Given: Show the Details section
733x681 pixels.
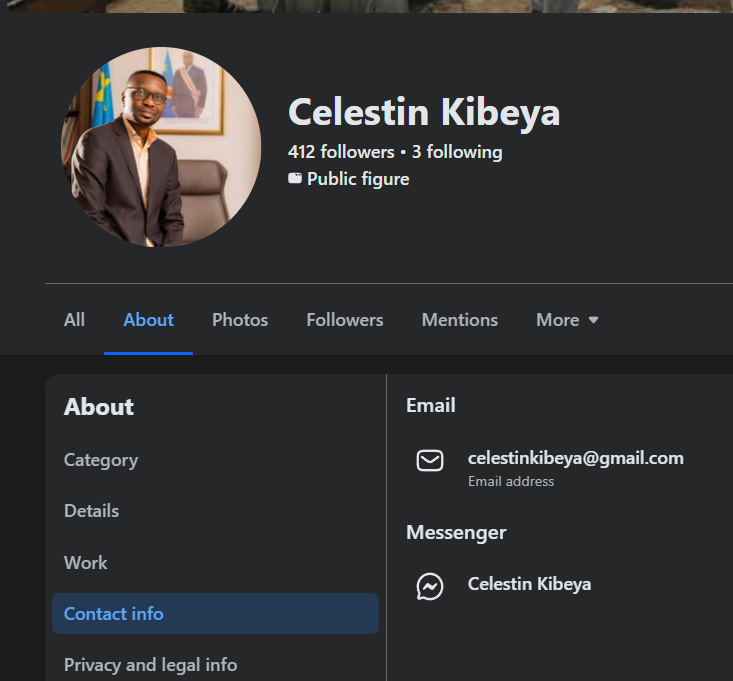Looking at the screenshot, I should coord(91,511).
